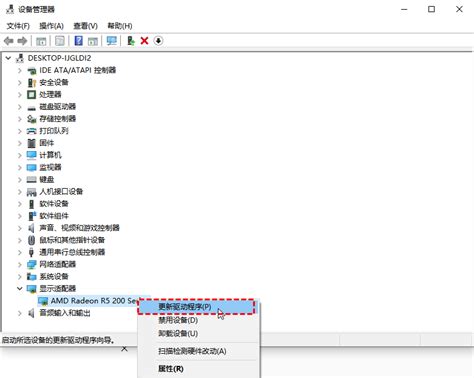Click the scan for hardware changes monitor icon
This screenshot has height=378, width=474.
pos(112,41)
